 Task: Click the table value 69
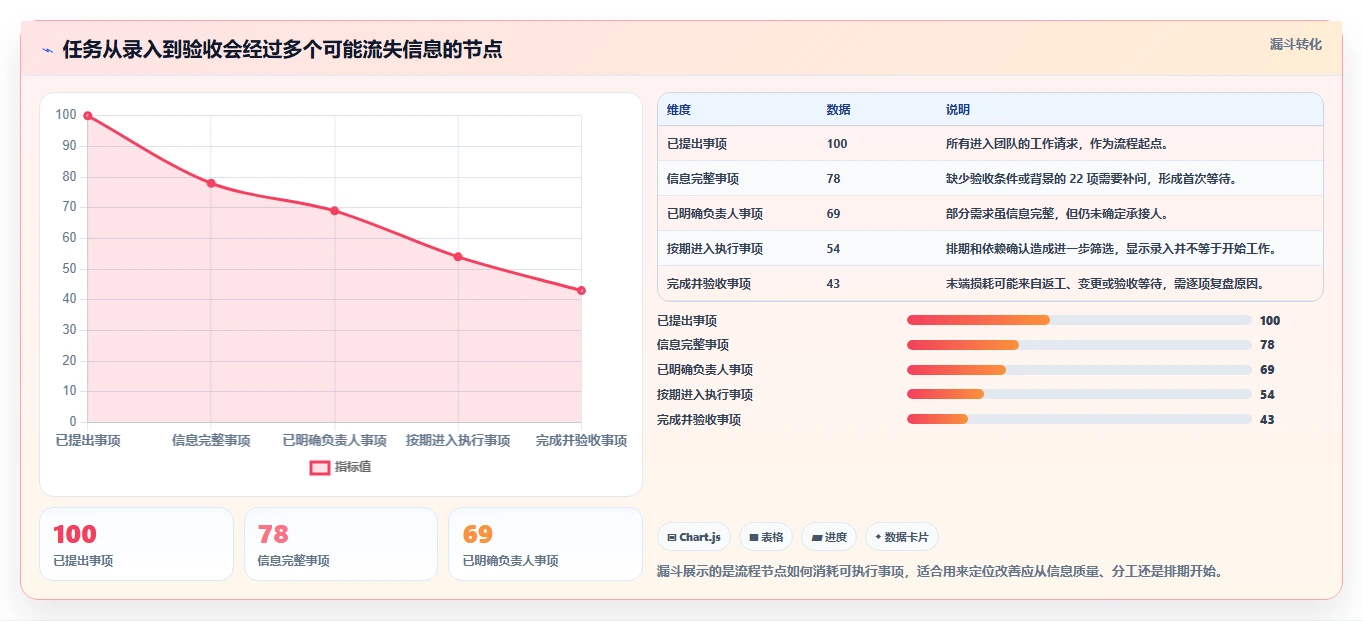834,214
